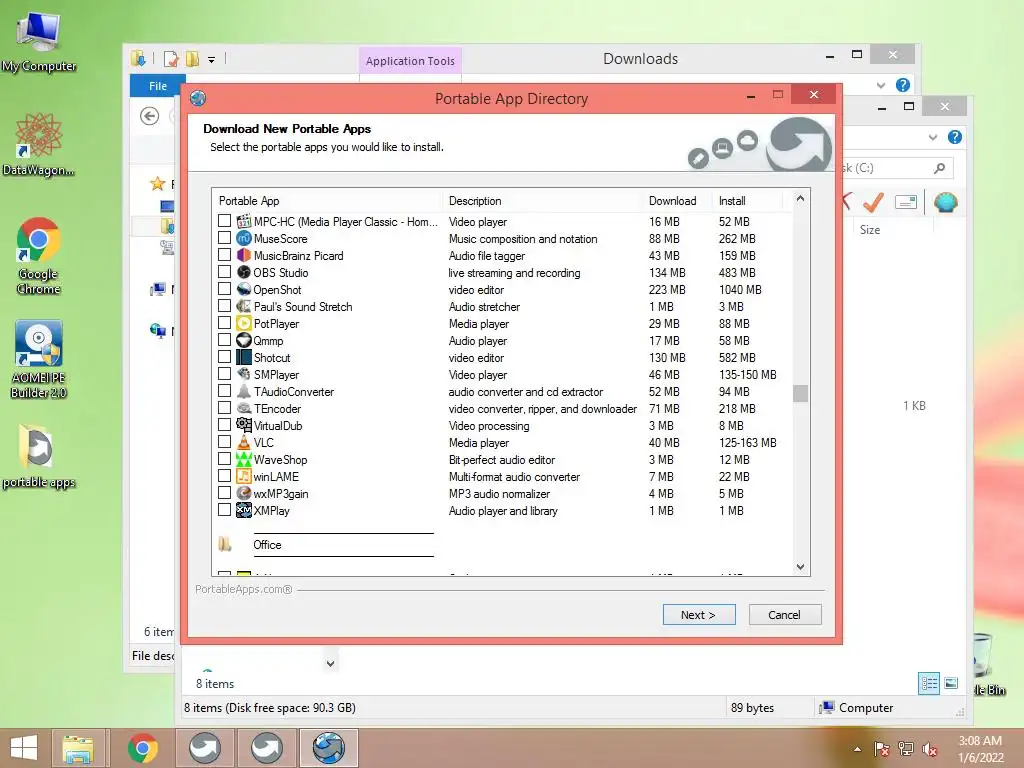Show hidden system tray icons
Screen dimensions: 1024x768
pyautogui.click(x=857, y=749)
